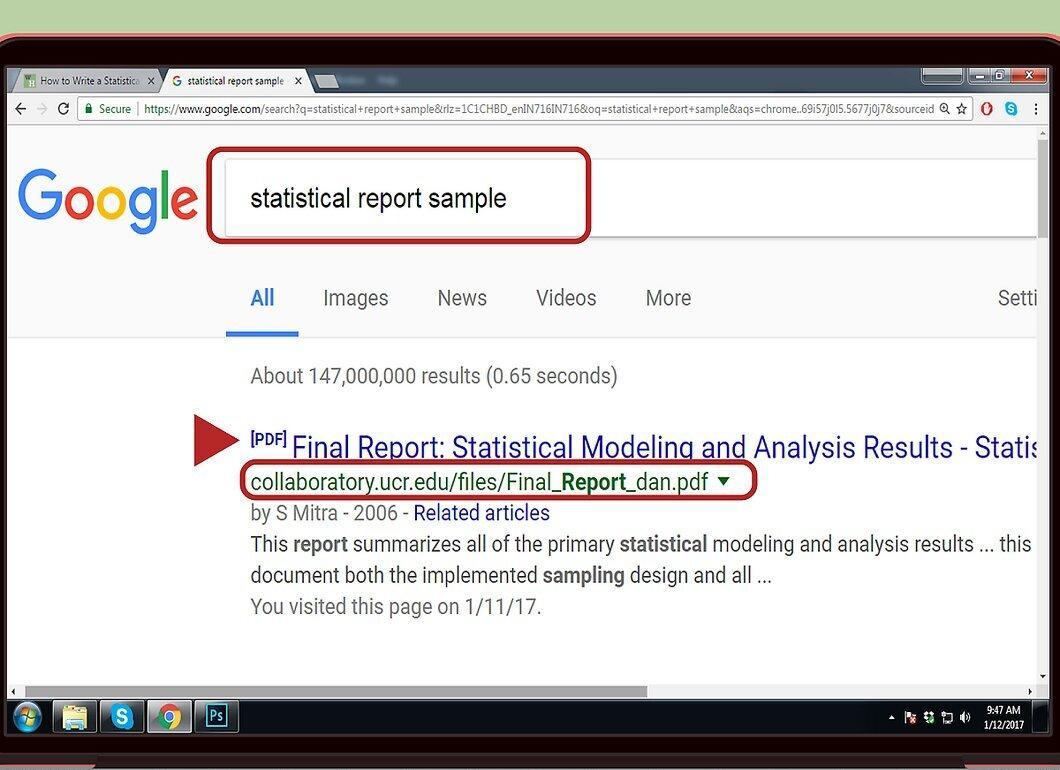Click the Dropbox tray icon

pos(929,717)
